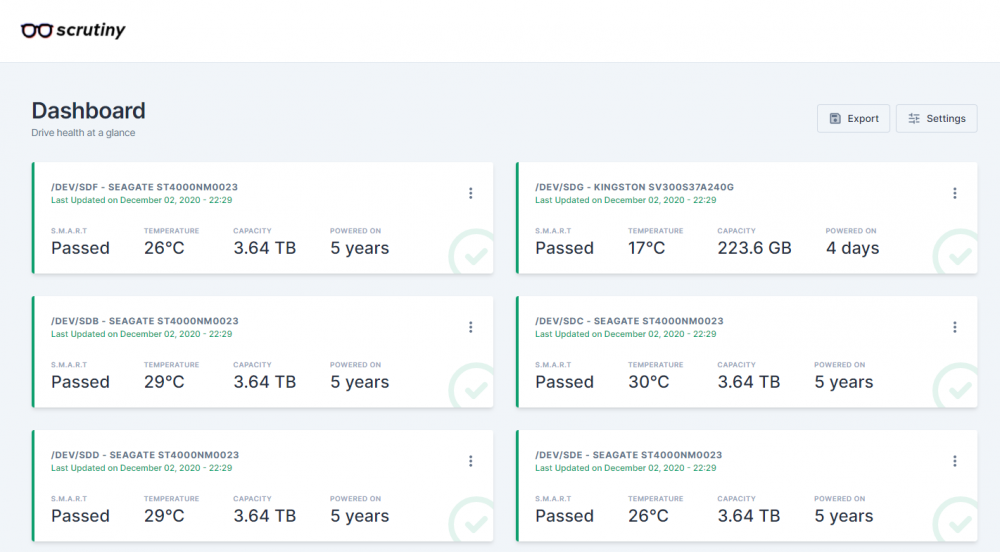Click the '5 years' powered on value for /DEV/SDC
1000x552 pixels.
(x=844, y=382)
